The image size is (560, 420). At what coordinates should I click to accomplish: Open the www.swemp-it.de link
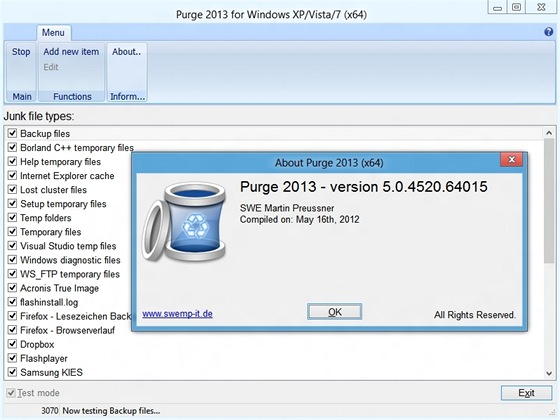[178, 314]
